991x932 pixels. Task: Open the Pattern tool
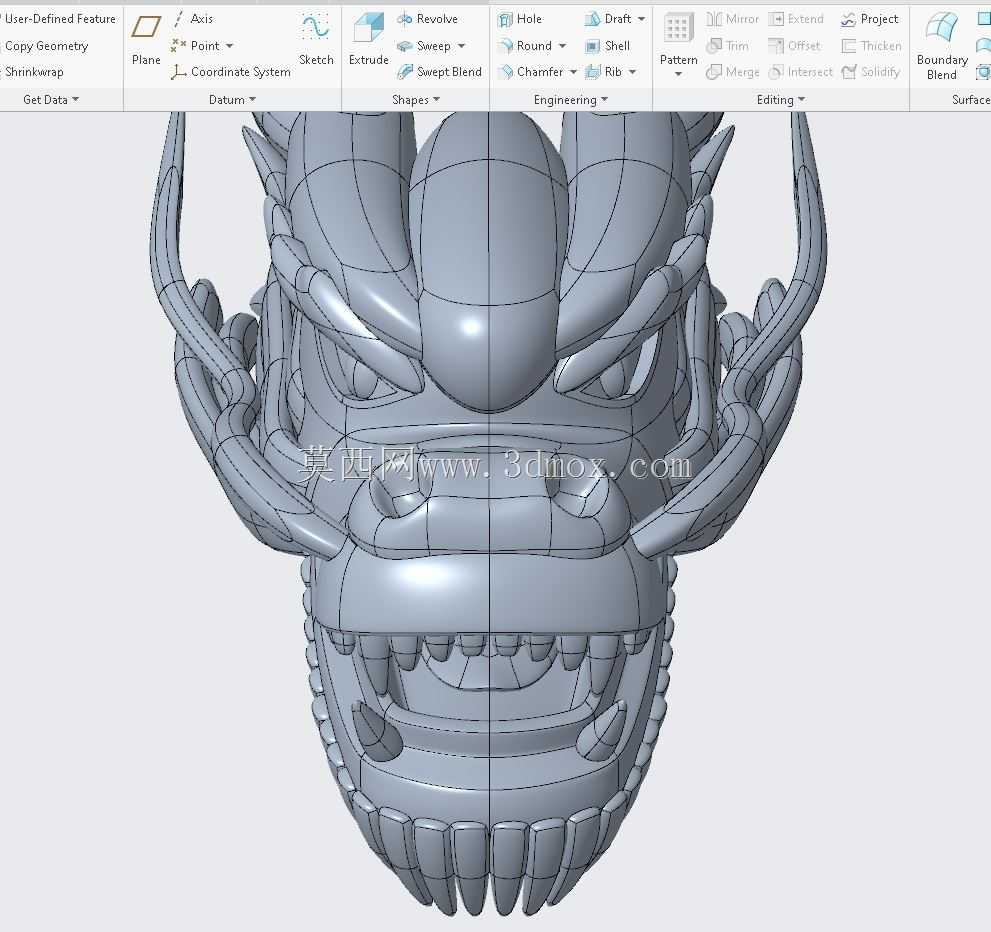click(x=678, y=40)
